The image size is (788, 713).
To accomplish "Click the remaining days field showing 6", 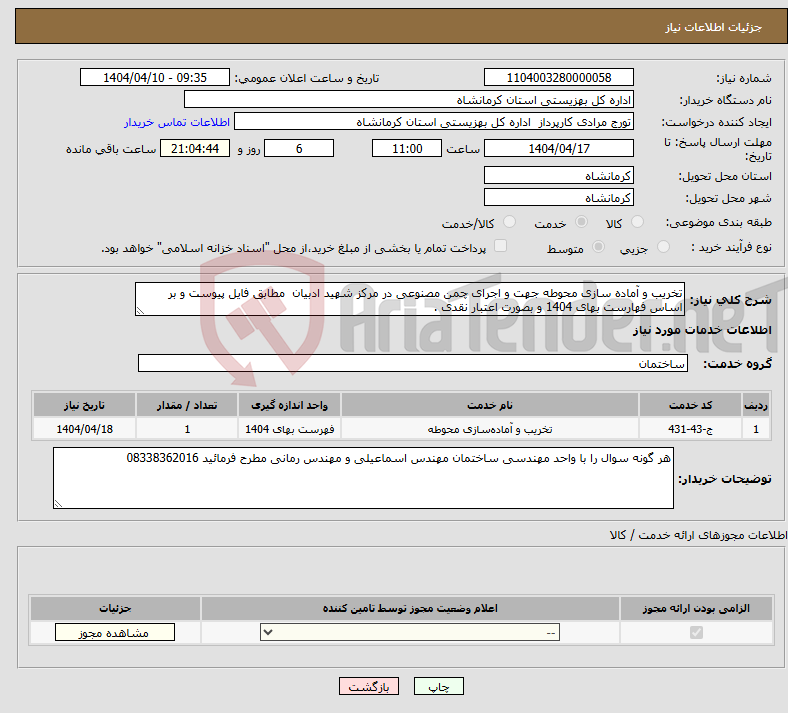I will [299, 148].
